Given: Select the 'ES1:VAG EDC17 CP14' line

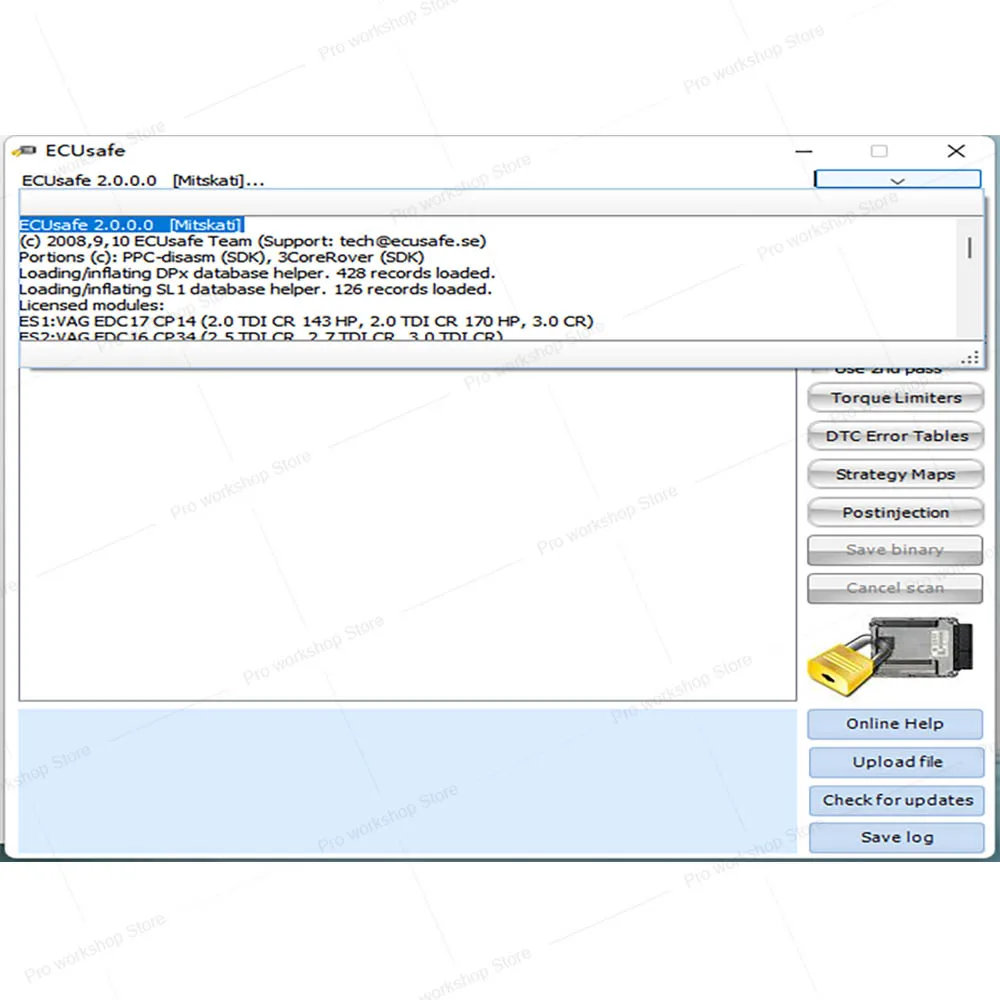Looking at the screenshot, I should tap(306, 321).
